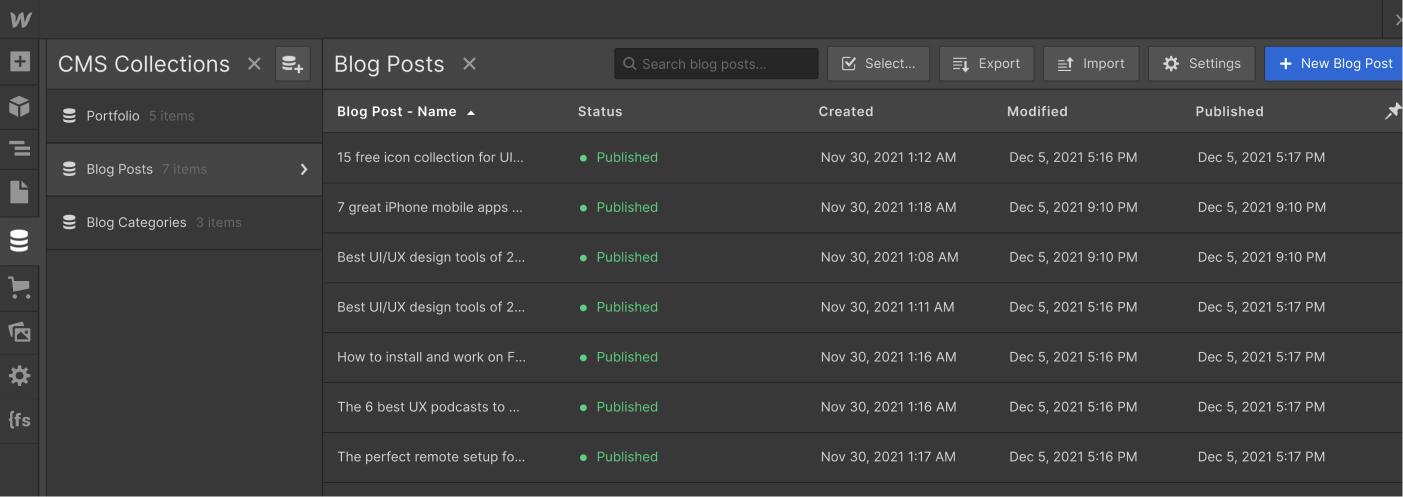Click the add new collection icon
1403x497 pixels.
pos(292,64)
